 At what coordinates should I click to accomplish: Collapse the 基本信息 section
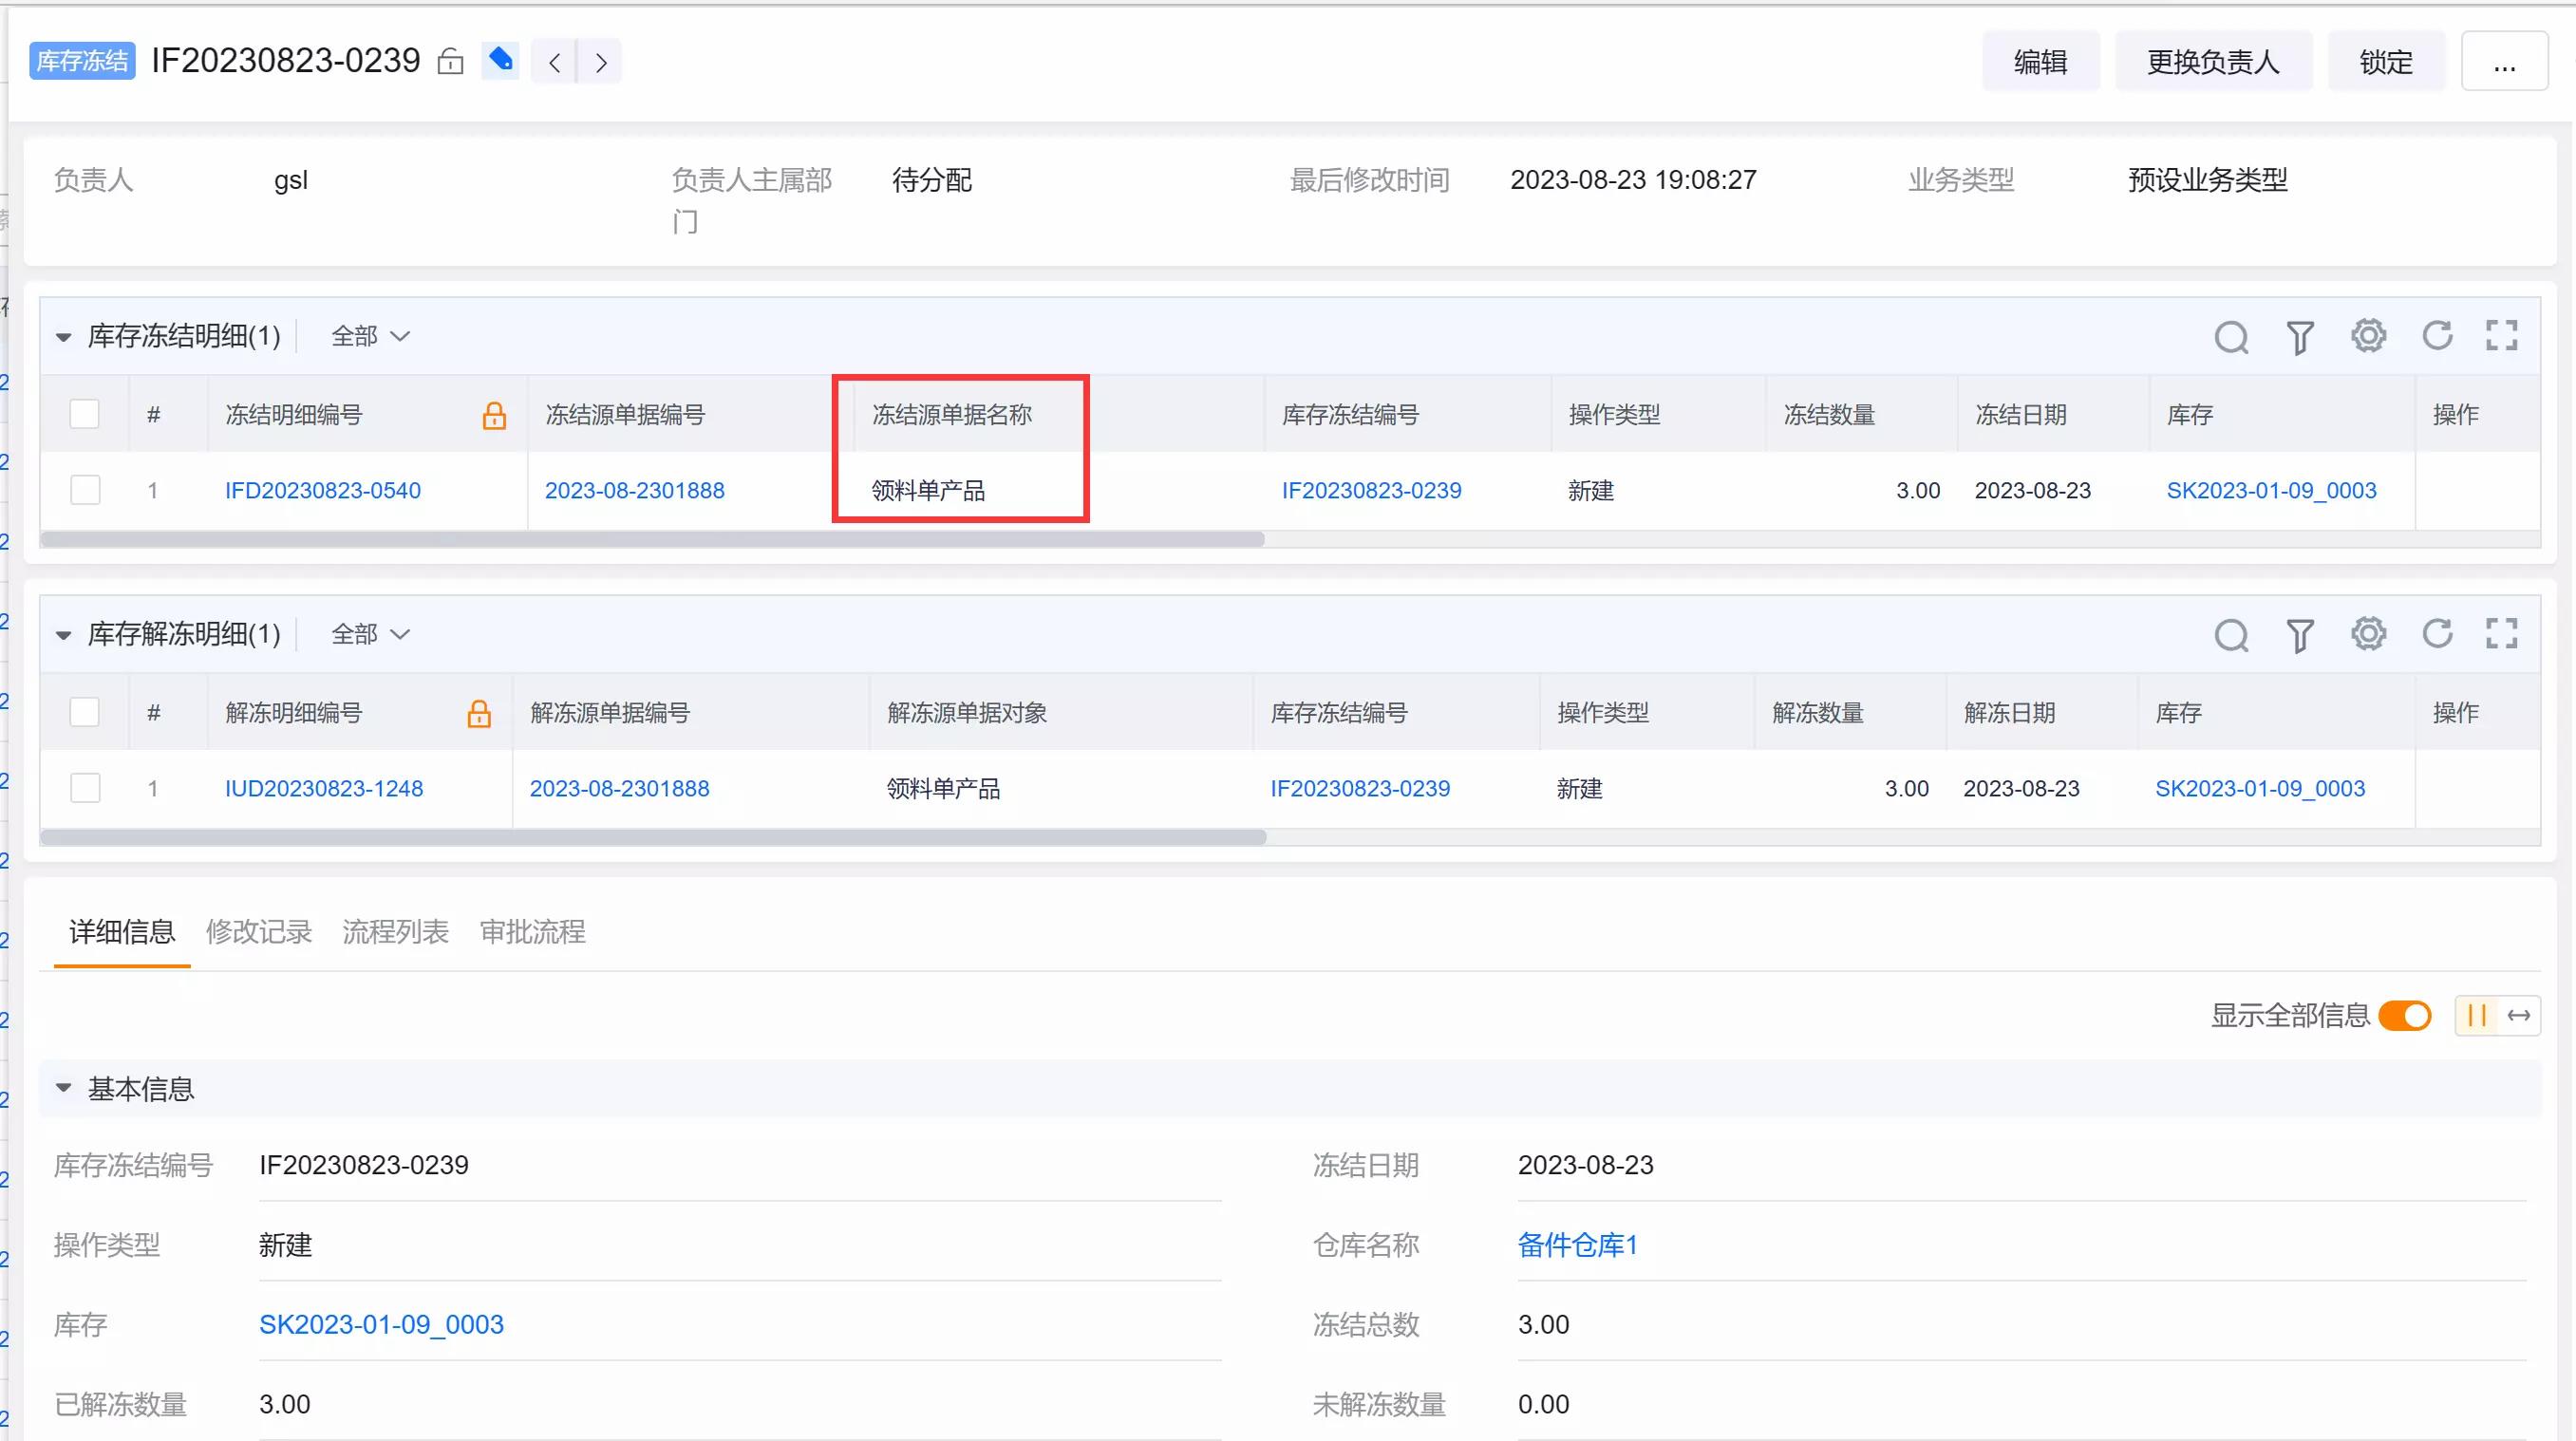63,1088
